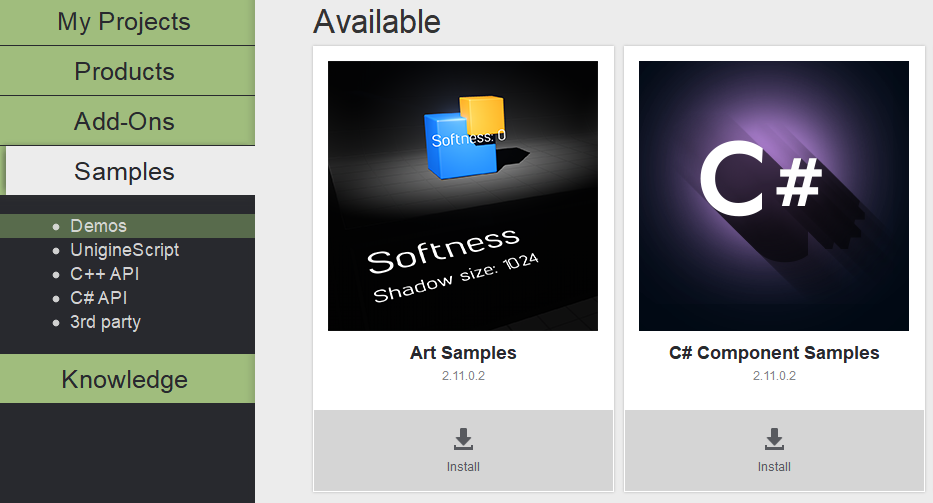
Task: Click the Art Samples title
Action: point(463,353)
